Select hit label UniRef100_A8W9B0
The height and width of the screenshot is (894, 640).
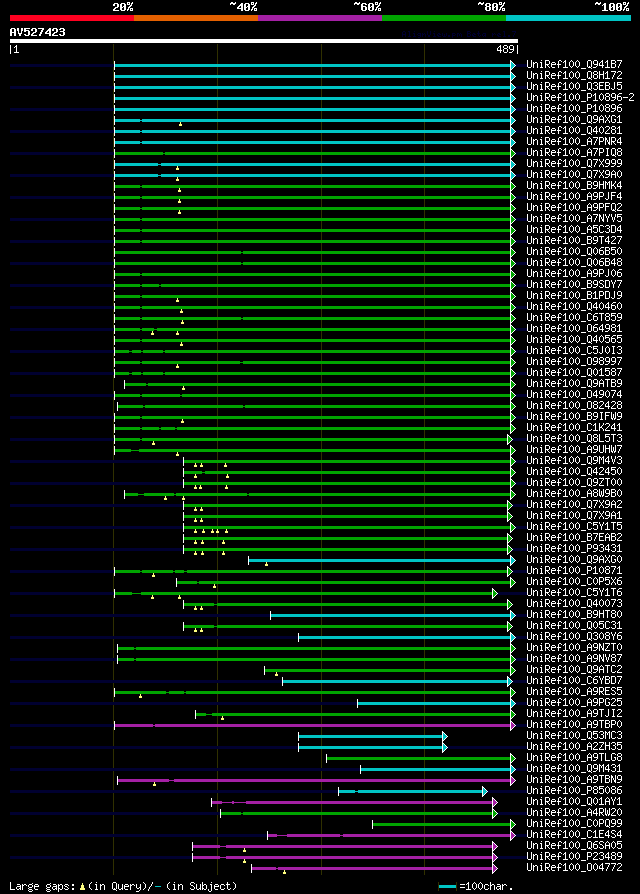pyautogui.click(x=574, y=494)
